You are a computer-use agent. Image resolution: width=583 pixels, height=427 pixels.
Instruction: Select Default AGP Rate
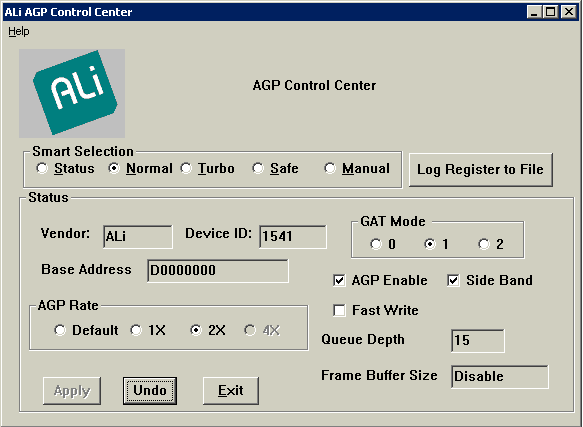click(x=86, y=330)
